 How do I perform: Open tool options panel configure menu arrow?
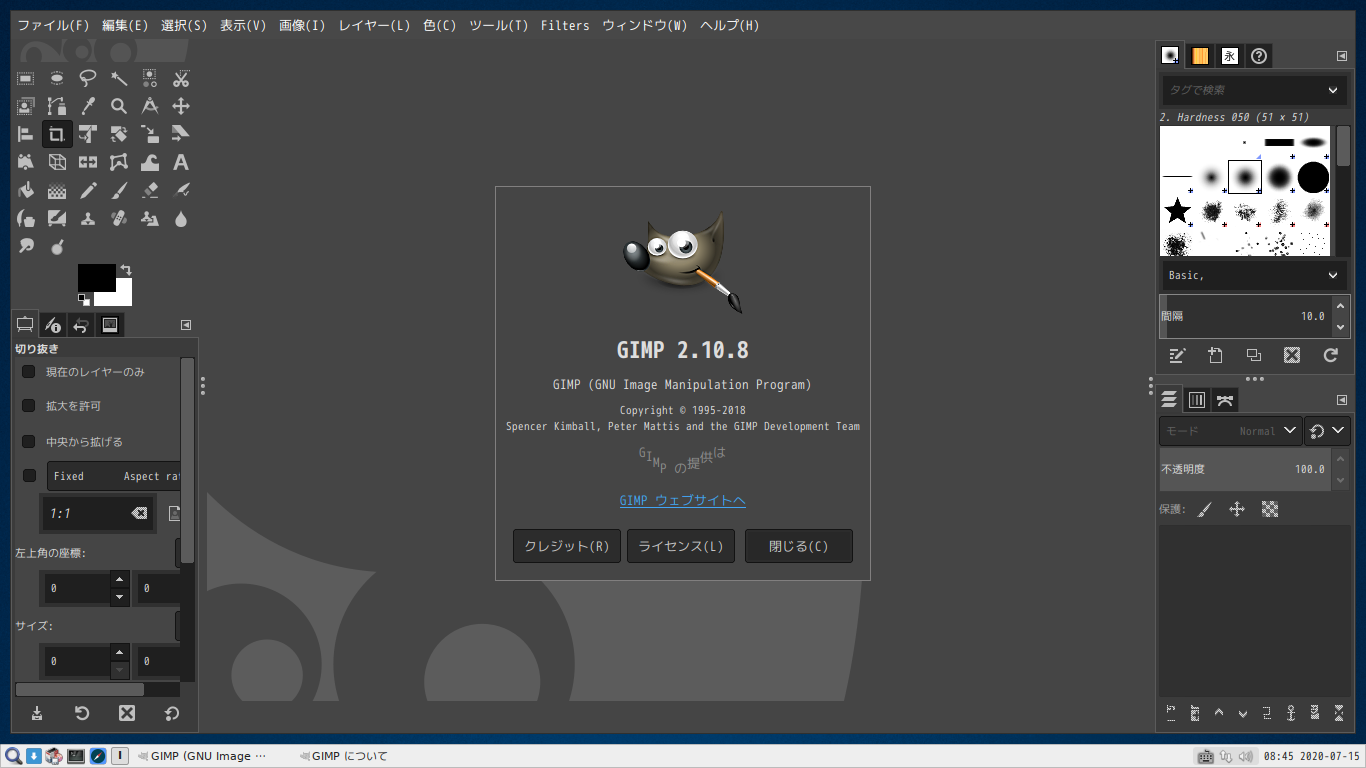pos(186,325)
